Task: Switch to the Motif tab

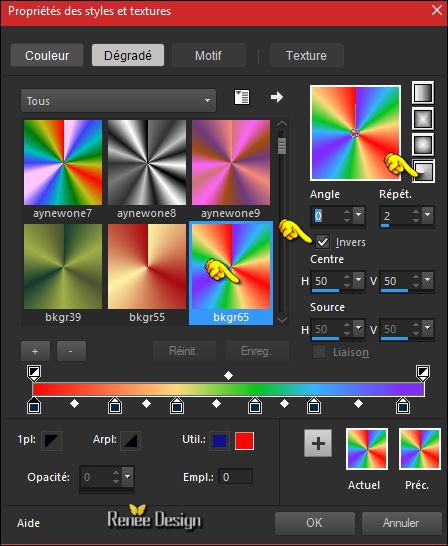Action: coord(209,55)
